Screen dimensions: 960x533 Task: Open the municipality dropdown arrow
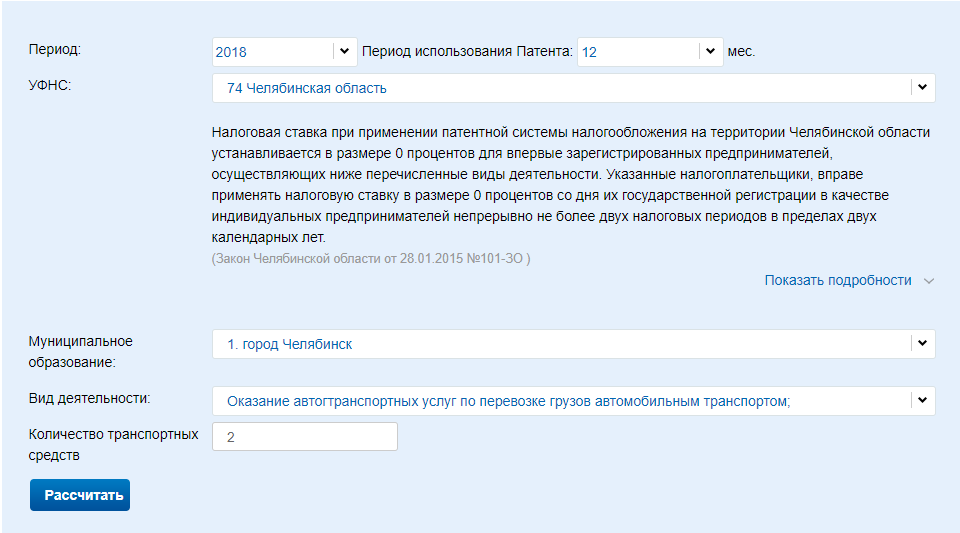(x=922, y=343)
